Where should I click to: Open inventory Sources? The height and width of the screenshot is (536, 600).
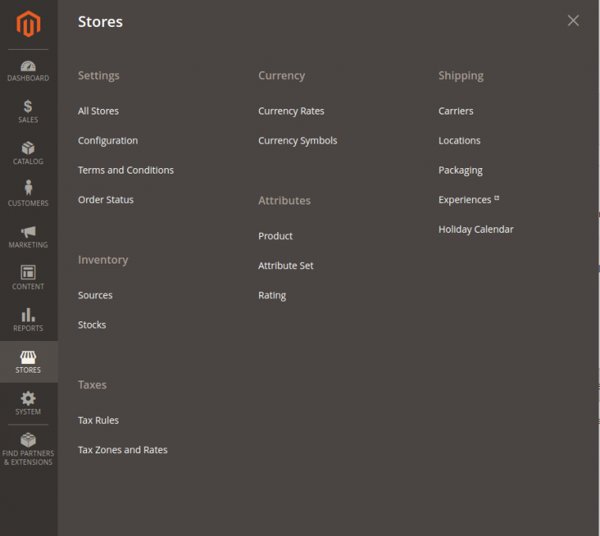tap(95, 295)
